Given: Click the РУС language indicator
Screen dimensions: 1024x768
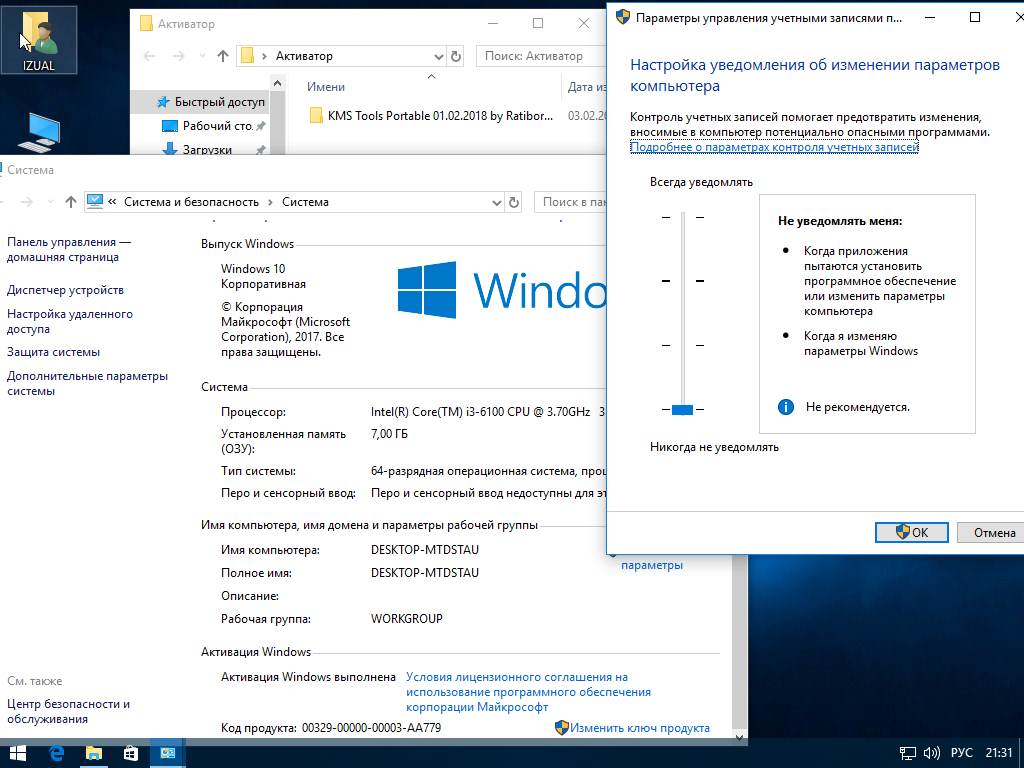Looking at the screenshot, I should pyautogui.click(x=961, y=753).
